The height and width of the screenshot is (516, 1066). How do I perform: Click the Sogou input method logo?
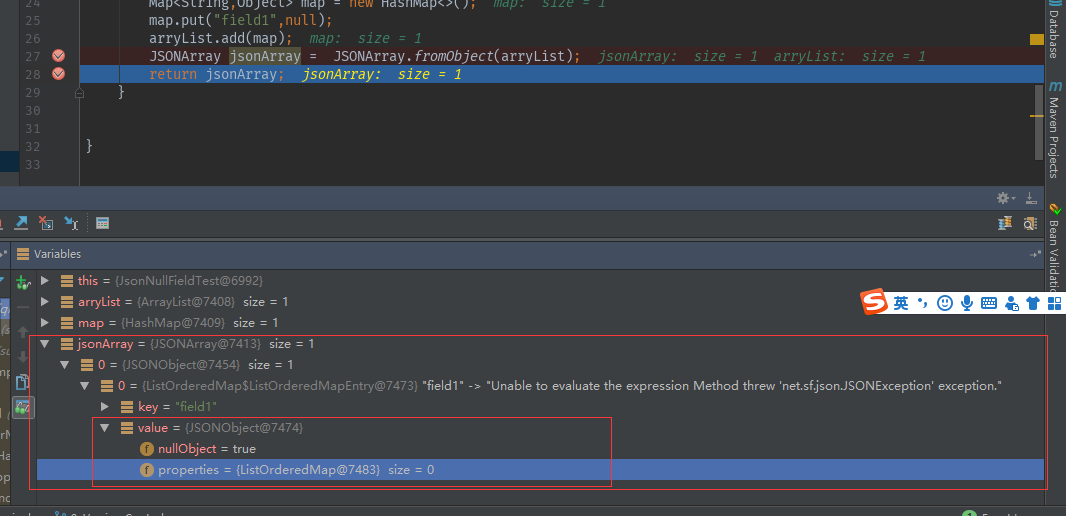874,303
